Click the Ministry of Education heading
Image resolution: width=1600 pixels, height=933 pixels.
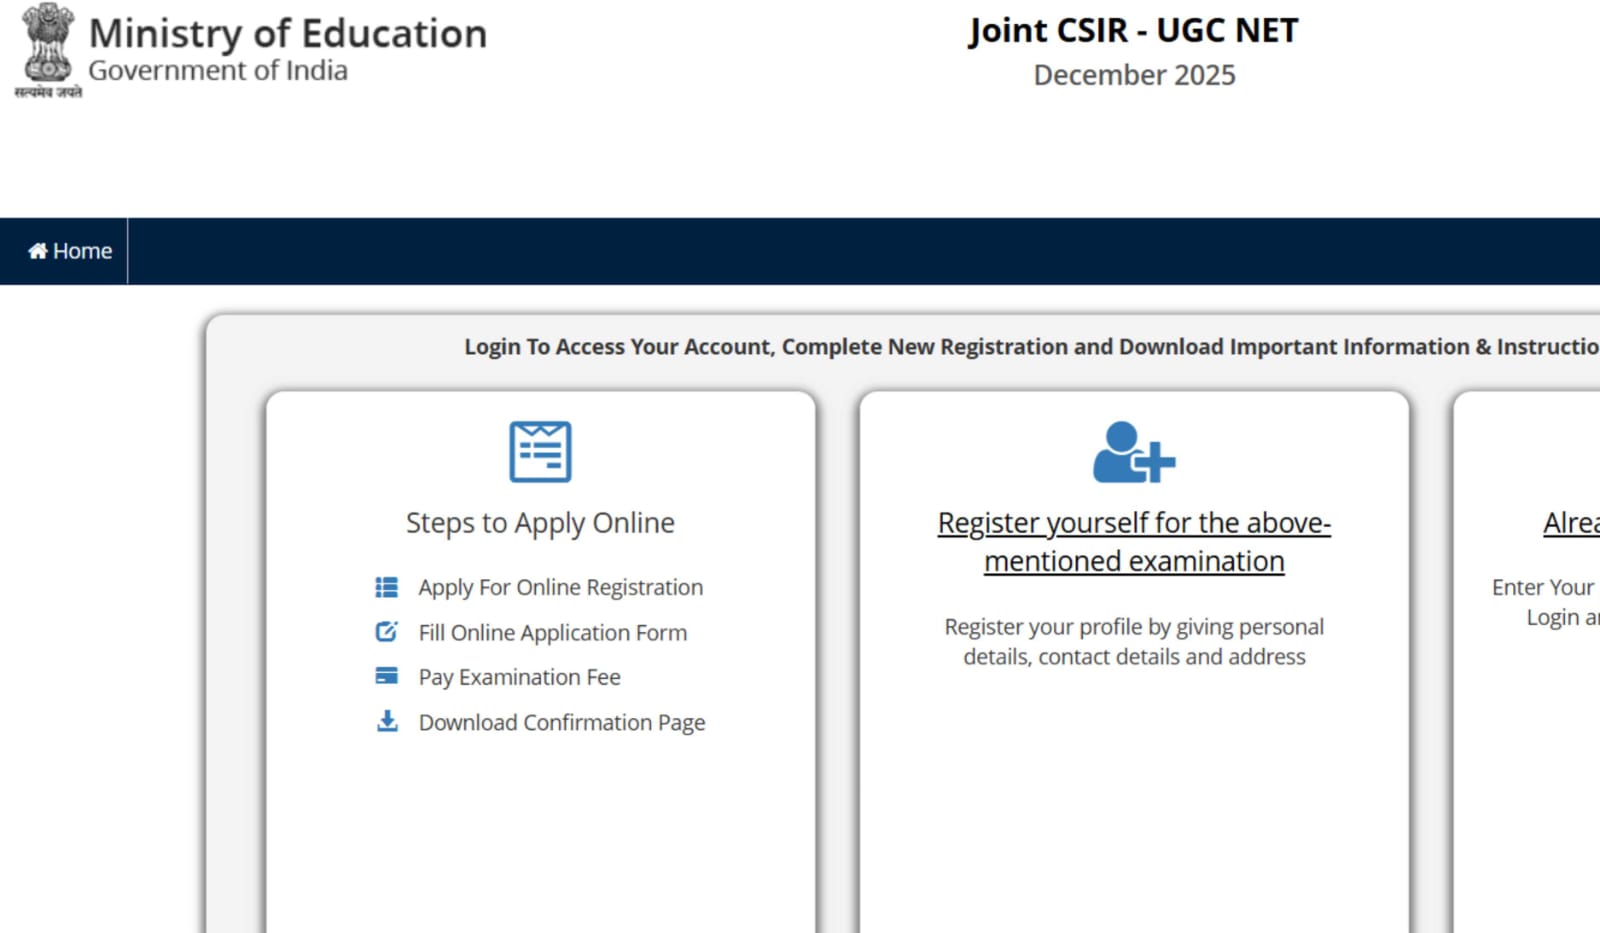click(x=288, y=33)
